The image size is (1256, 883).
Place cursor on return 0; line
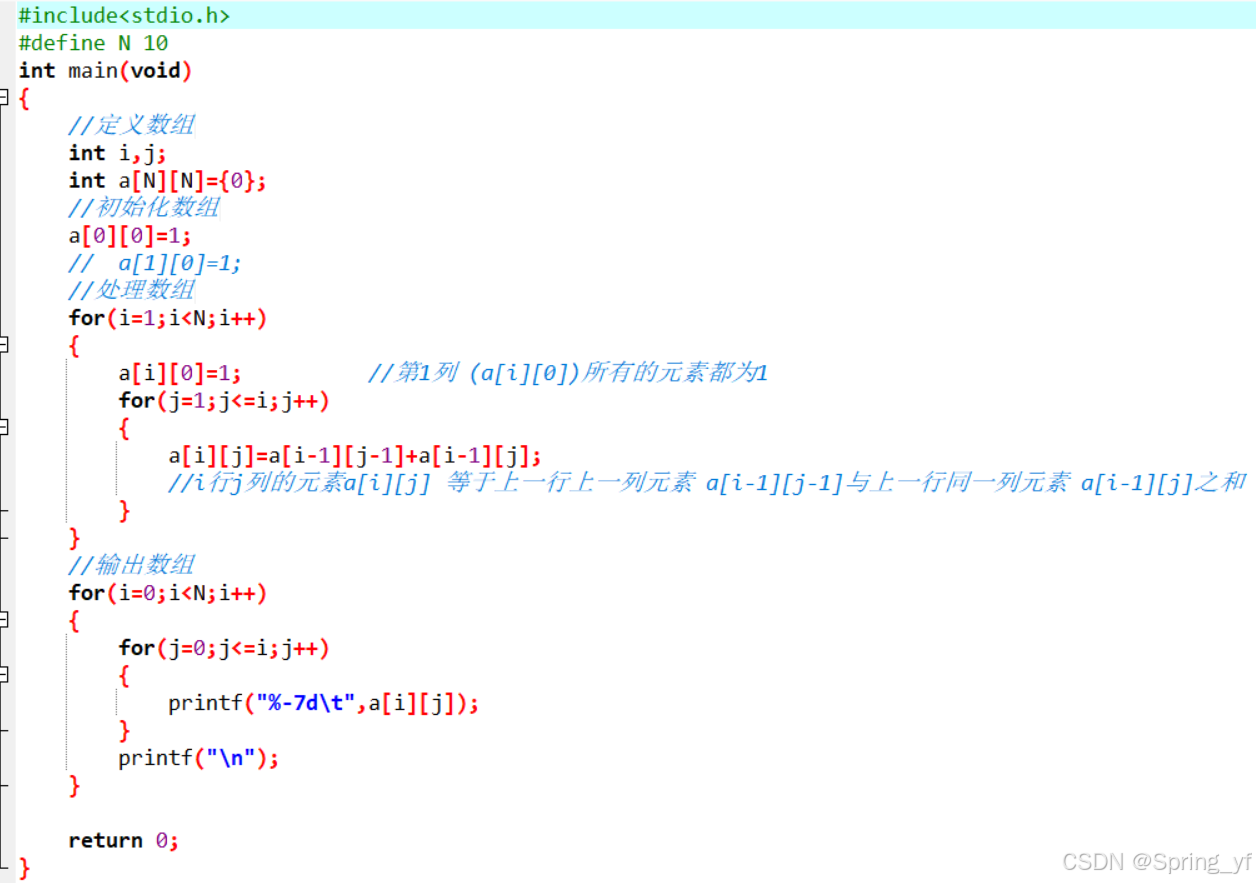(x=124, y=840)
